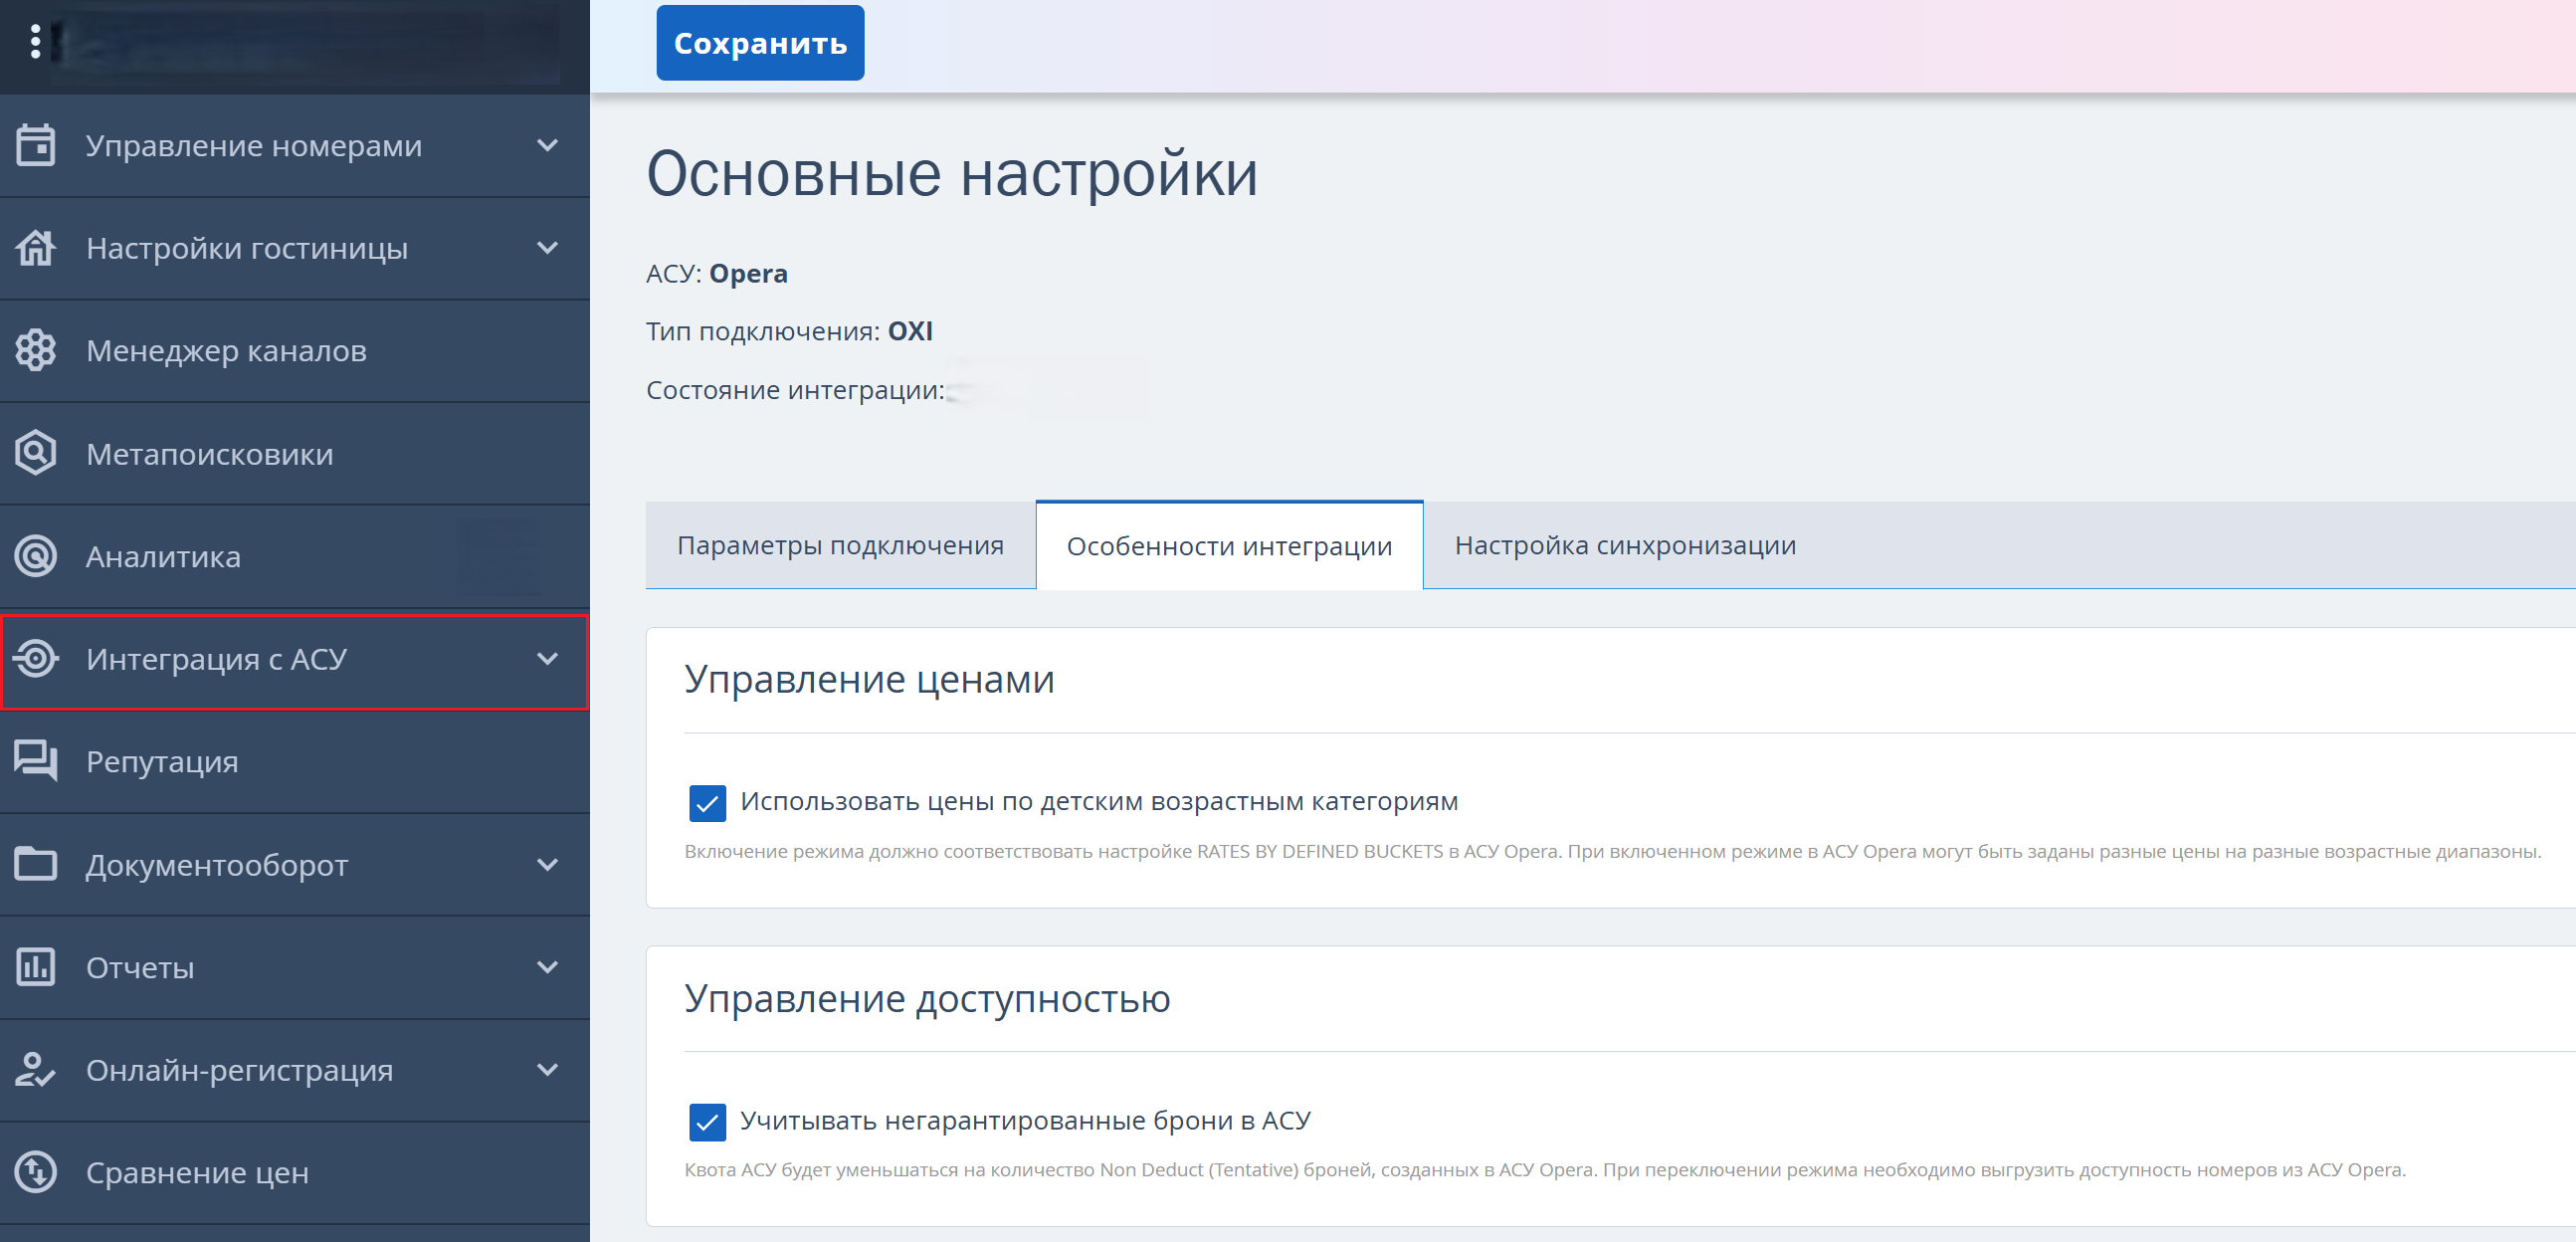Click the house icon beside Настройки гостиницы

click(x=36, y=248)
